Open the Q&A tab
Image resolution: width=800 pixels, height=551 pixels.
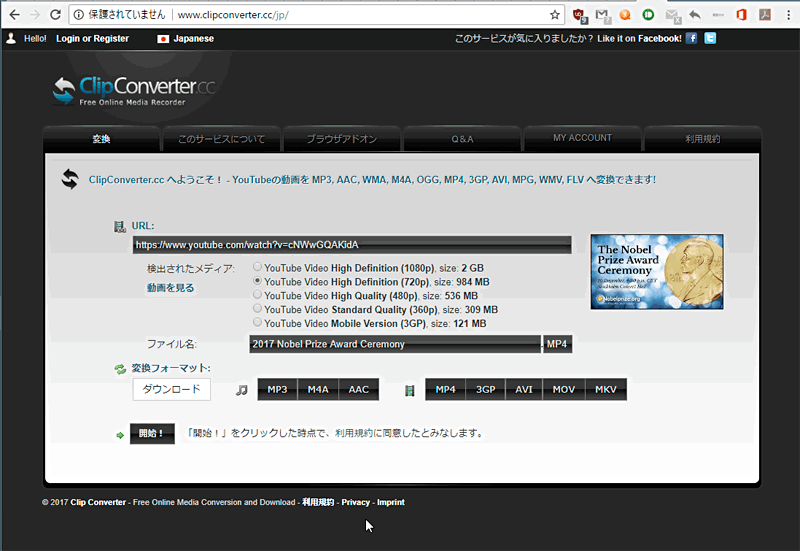click(x=462, y=139)
